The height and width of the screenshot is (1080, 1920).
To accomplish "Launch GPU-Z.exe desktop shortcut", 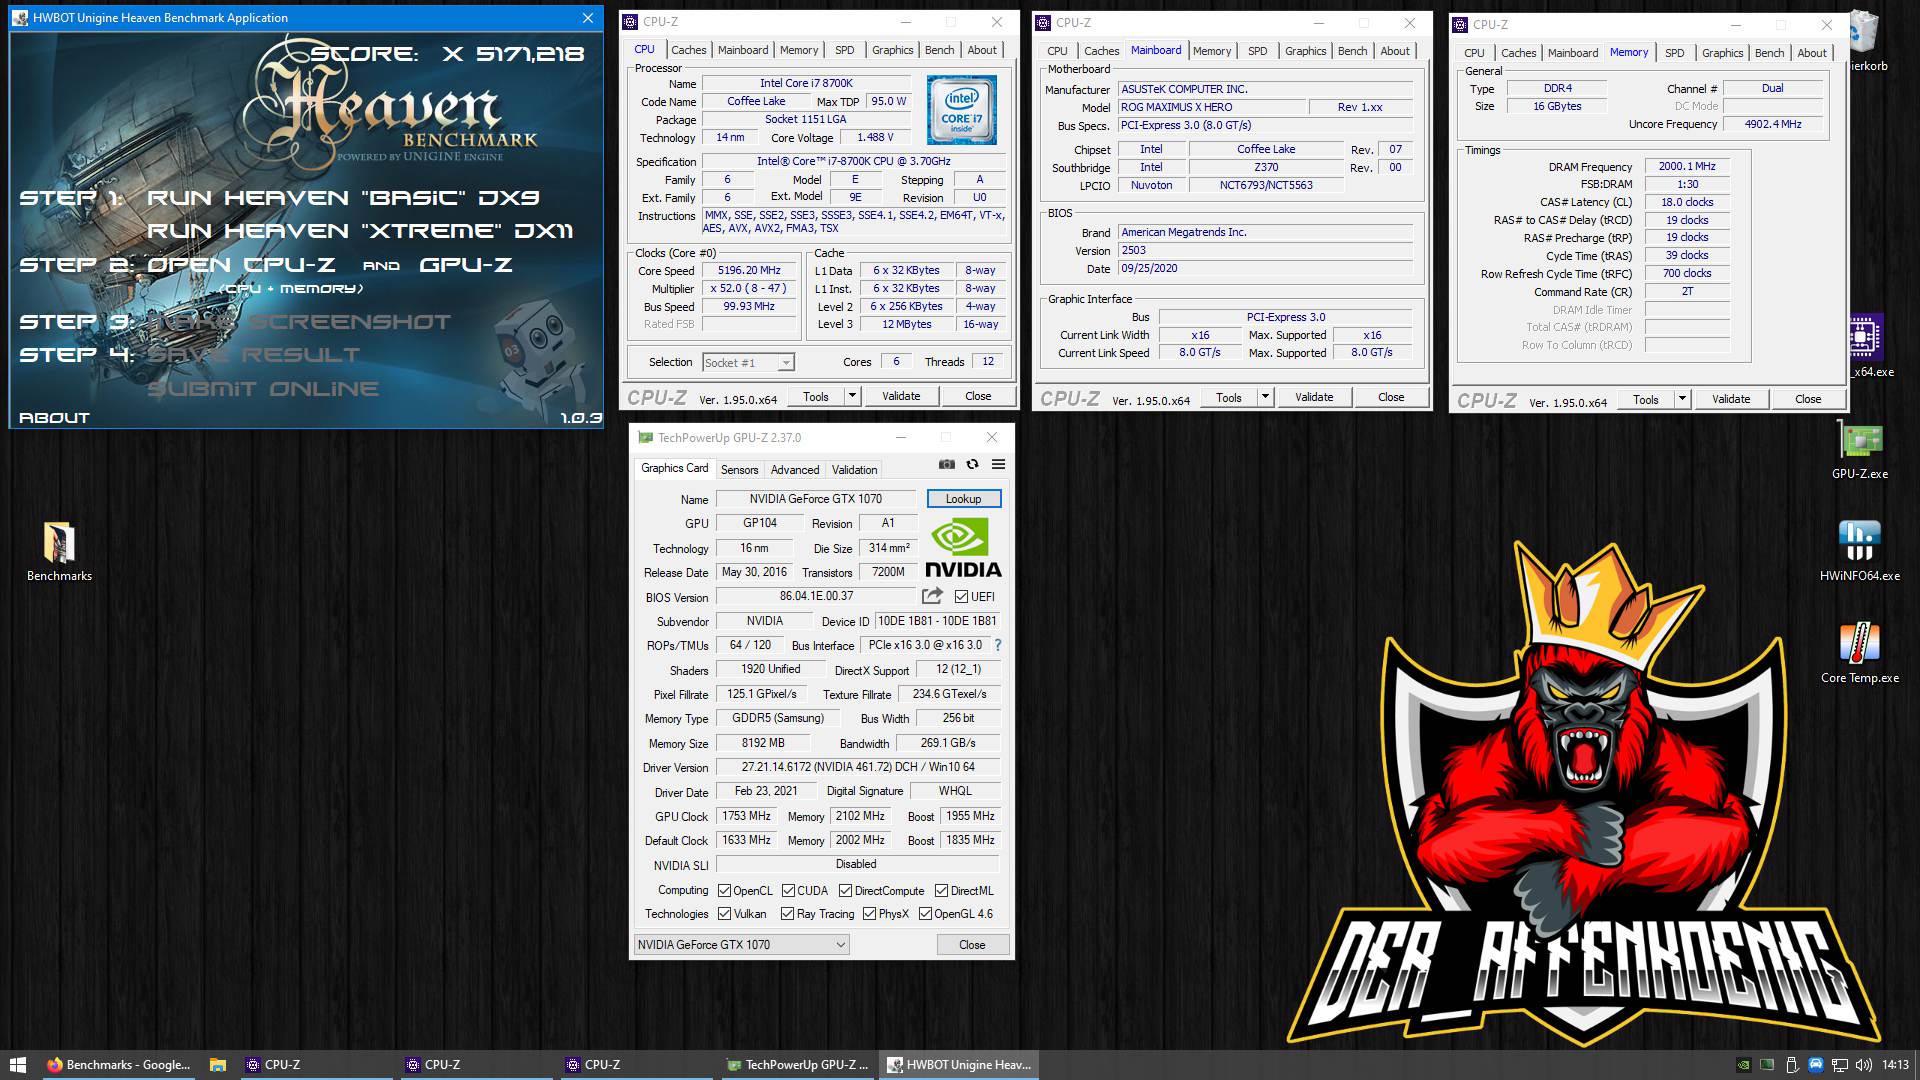I will tap(1860, 450).
